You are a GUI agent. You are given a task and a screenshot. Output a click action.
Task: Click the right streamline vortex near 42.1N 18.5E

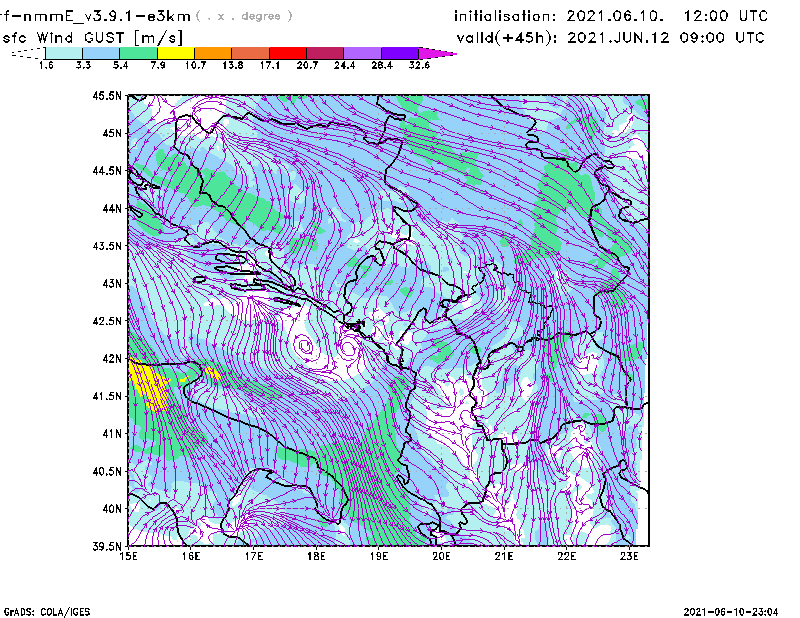click(x=348, y=348)
